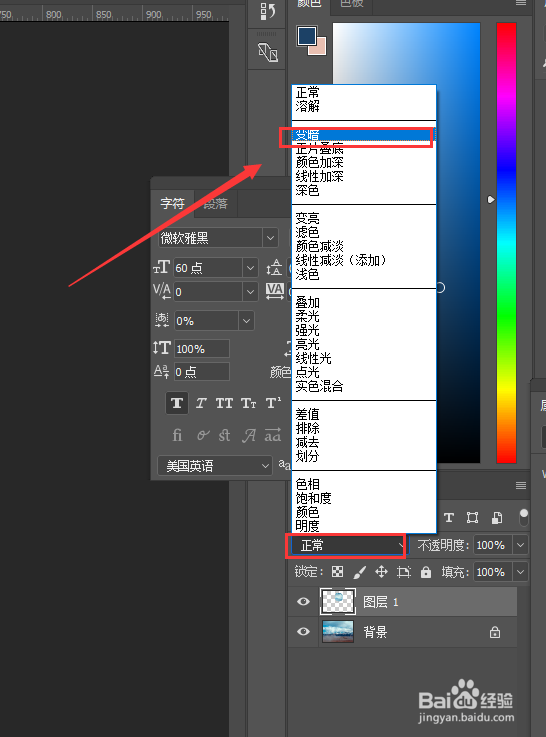Select the 背景 layer thumbnail

pos(338,631)
